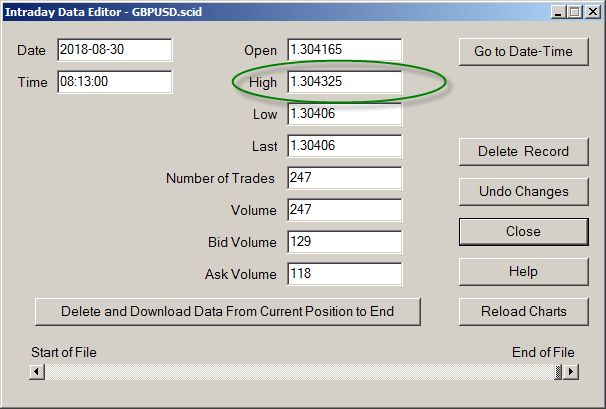Minimize the Intraday Data Editor window
606x409 pixels.
(558, 12)
